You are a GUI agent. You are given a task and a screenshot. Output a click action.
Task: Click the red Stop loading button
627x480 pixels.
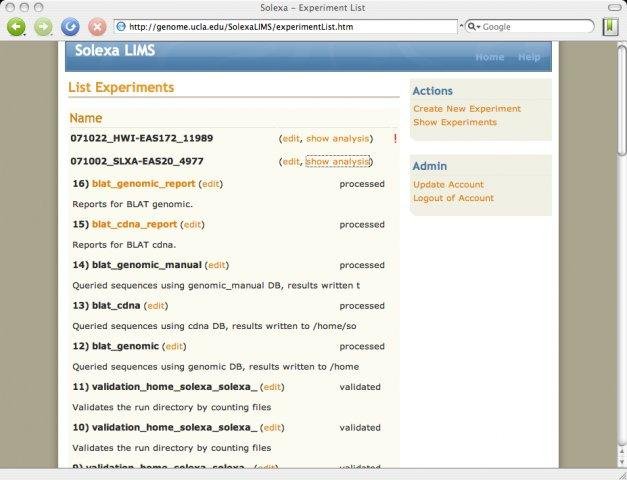(x=97, y=27)
